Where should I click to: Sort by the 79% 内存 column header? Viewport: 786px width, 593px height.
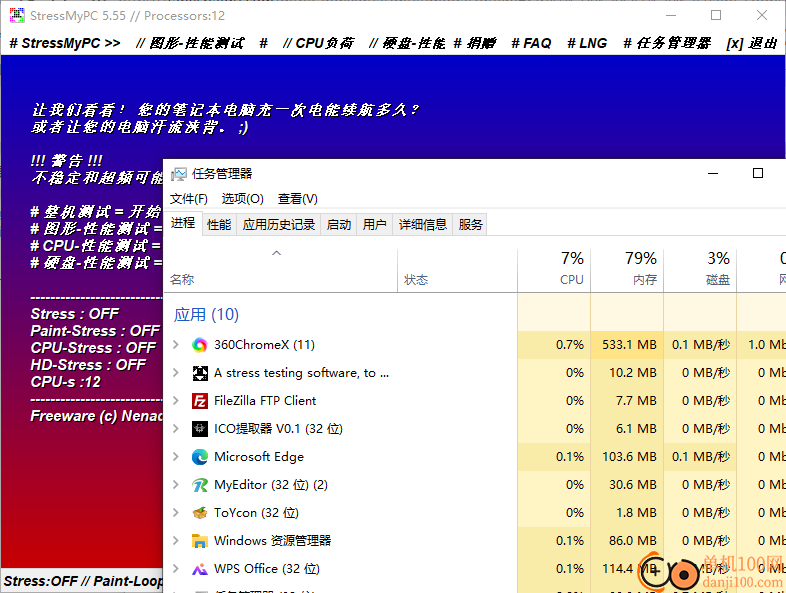627,271
